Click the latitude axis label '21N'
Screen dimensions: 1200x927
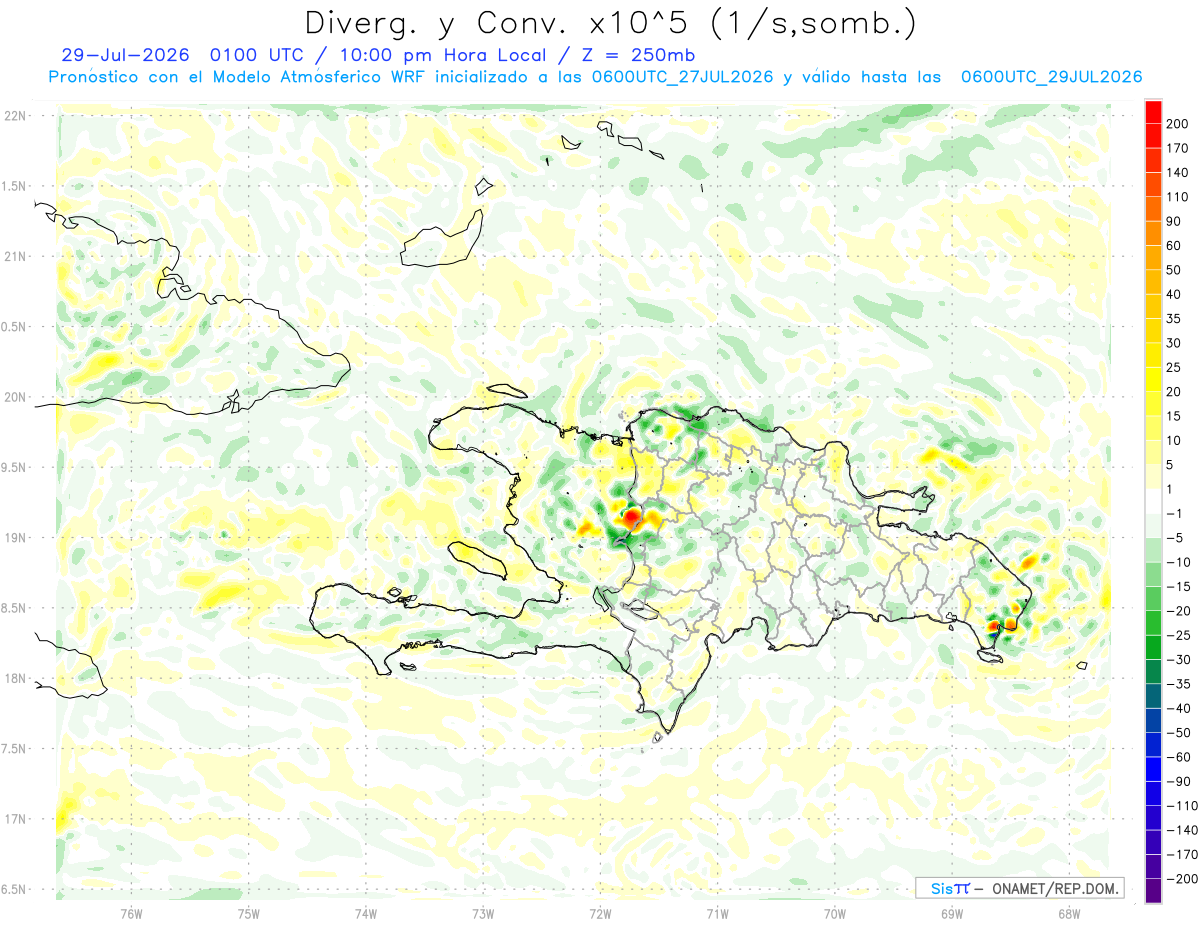pyautogui.click(x=15, y=257)
